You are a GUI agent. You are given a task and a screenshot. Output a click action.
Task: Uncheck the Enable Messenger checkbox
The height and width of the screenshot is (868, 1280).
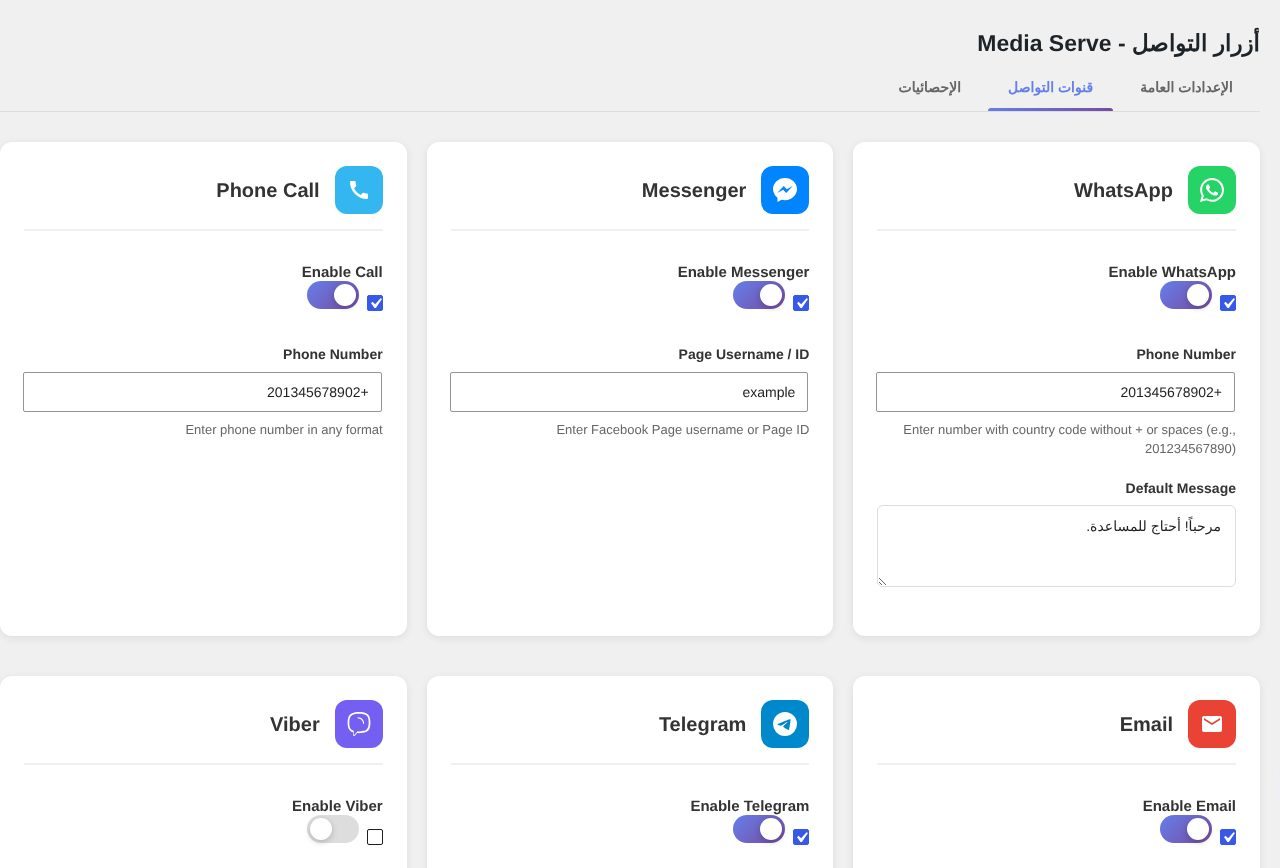click(801, 303)
